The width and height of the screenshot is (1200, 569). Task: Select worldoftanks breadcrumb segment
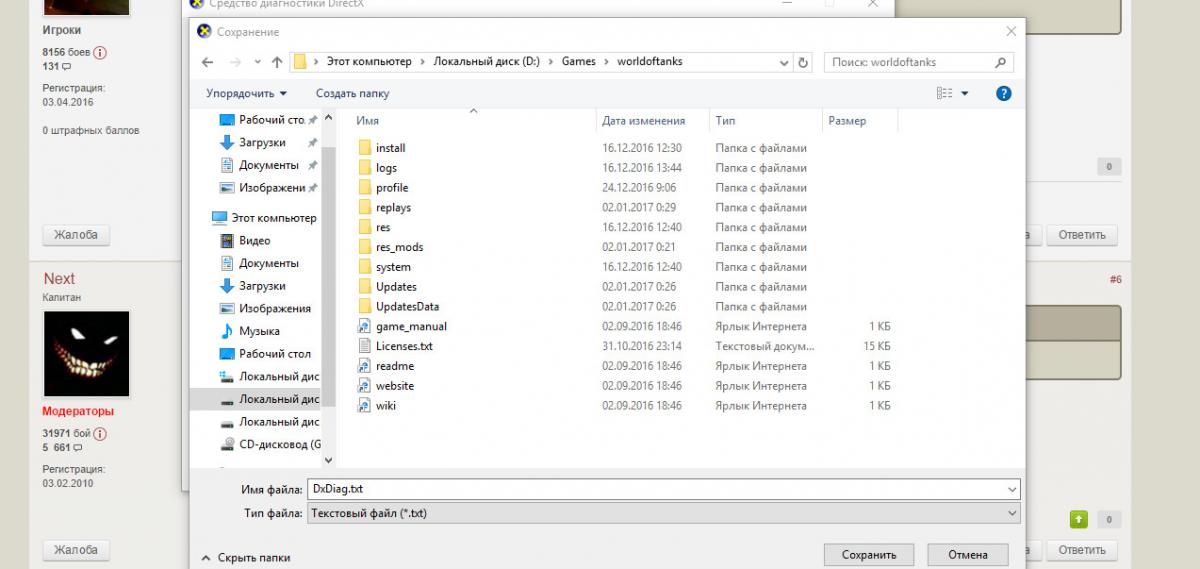pyautogui.click(x=649, y=62)
